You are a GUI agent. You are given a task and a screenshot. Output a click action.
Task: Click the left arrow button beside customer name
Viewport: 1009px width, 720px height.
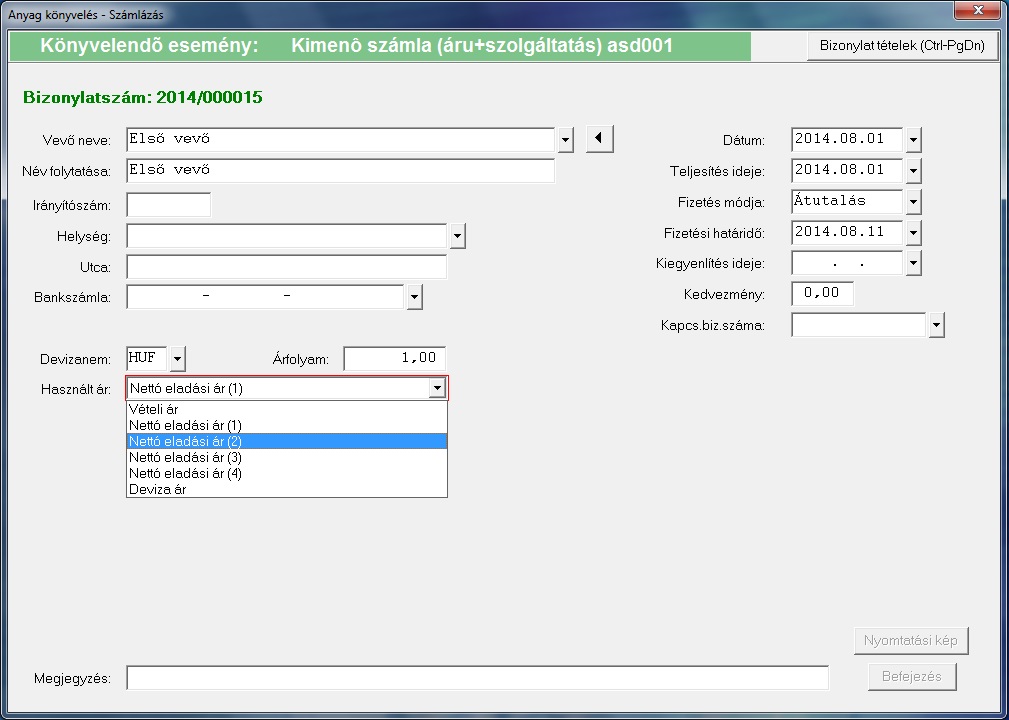pos(599,138)
